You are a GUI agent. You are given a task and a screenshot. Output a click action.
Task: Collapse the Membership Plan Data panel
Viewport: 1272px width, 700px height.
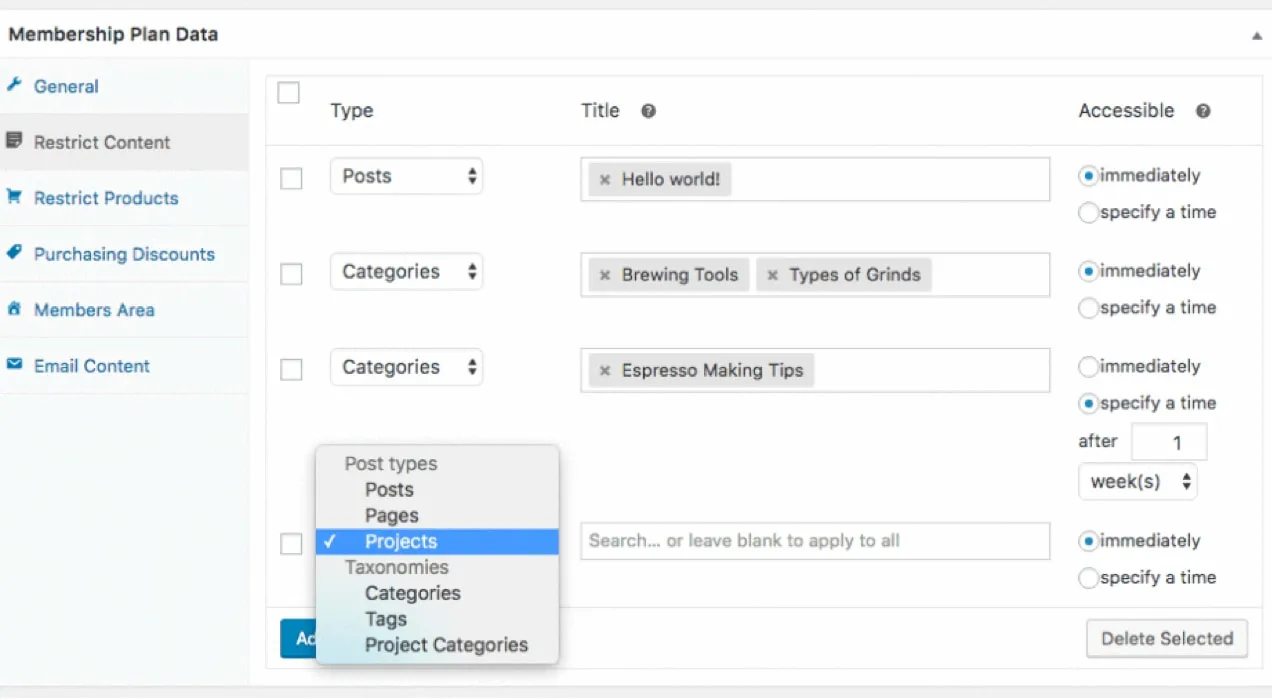1256,35
